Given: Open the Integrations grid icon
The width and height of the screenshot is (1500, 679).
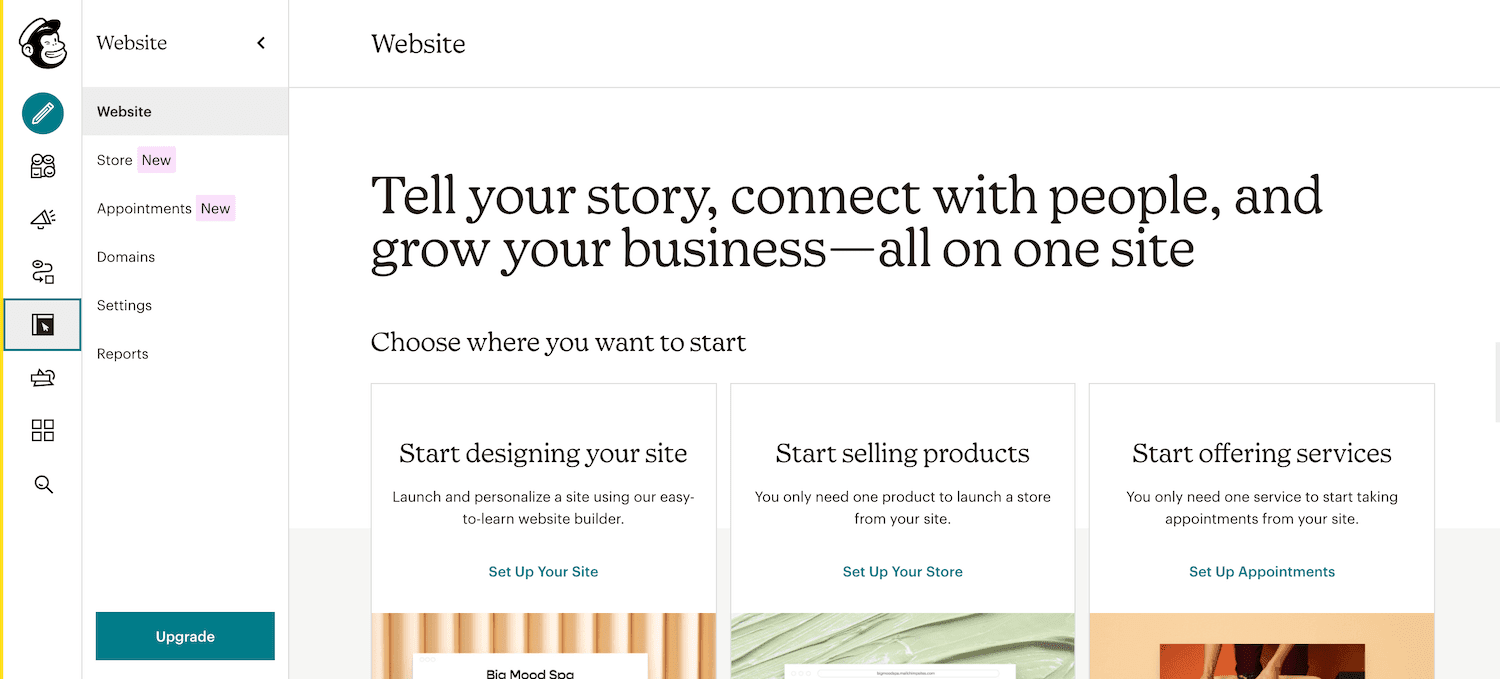Looking at the screenshot, I should click(x=41, y=430).
